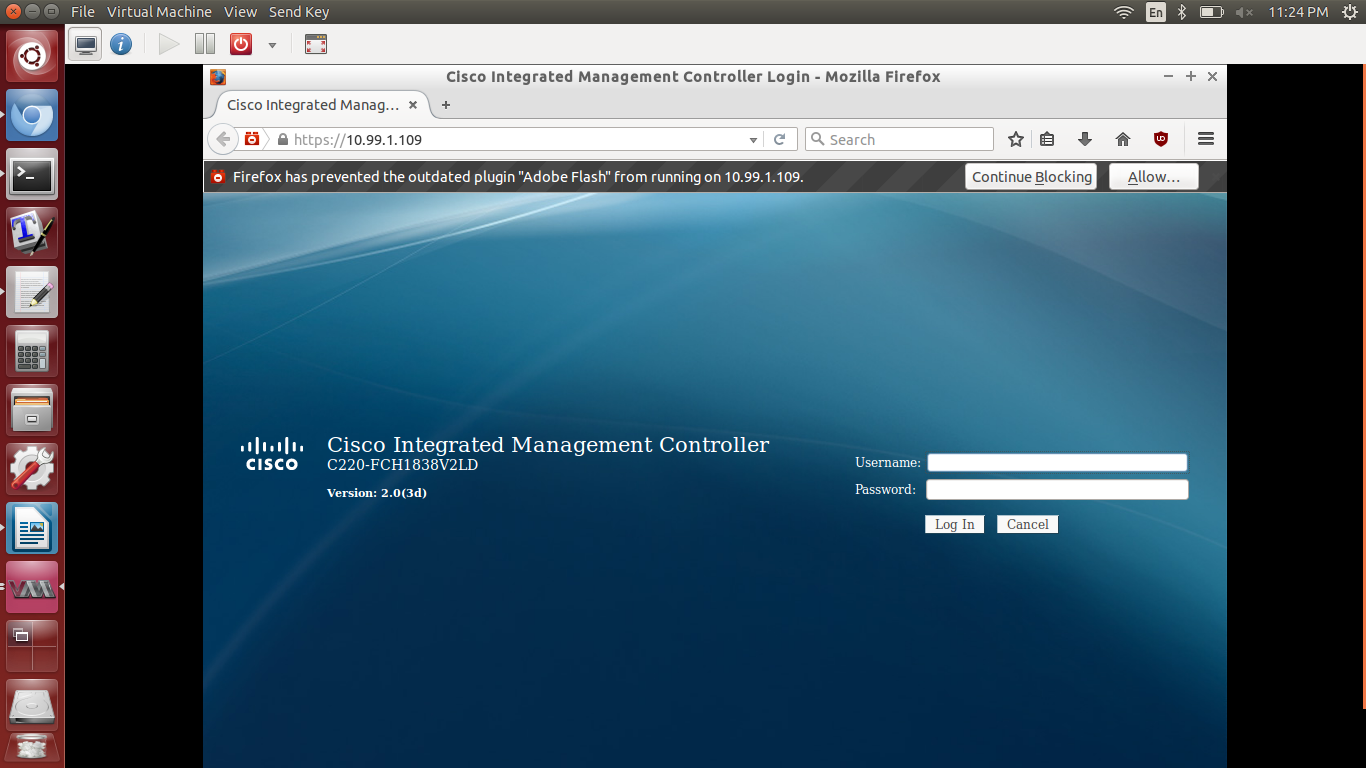This screenshot has width=1366, height=768.
Task: Open a new Firefox tab
Action: (446, 105)
